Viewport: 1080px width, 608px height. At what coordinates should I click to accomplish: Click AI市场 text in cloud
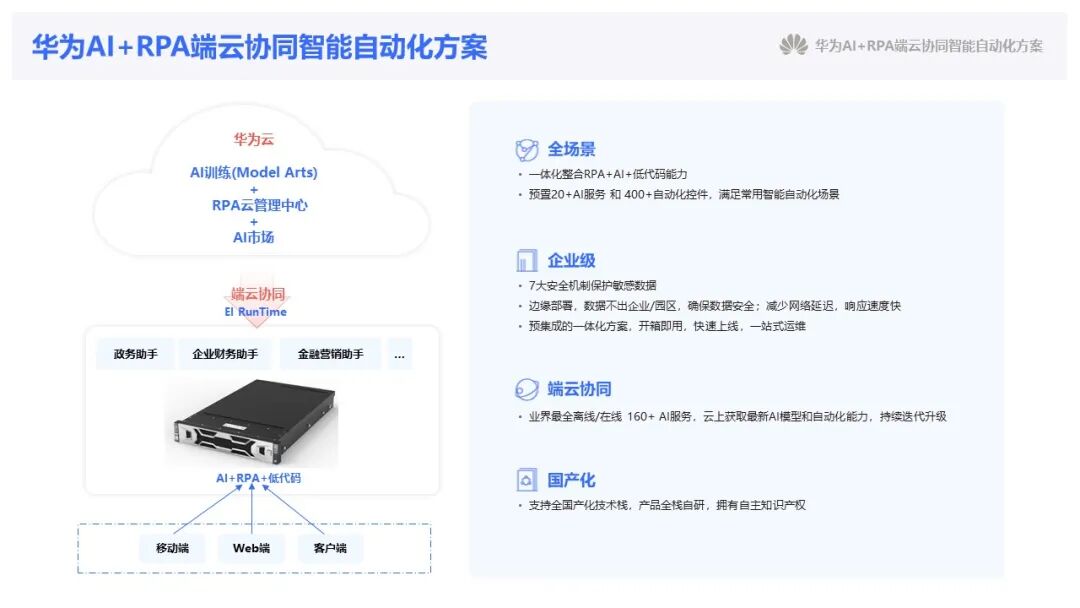tap(253, 238)
